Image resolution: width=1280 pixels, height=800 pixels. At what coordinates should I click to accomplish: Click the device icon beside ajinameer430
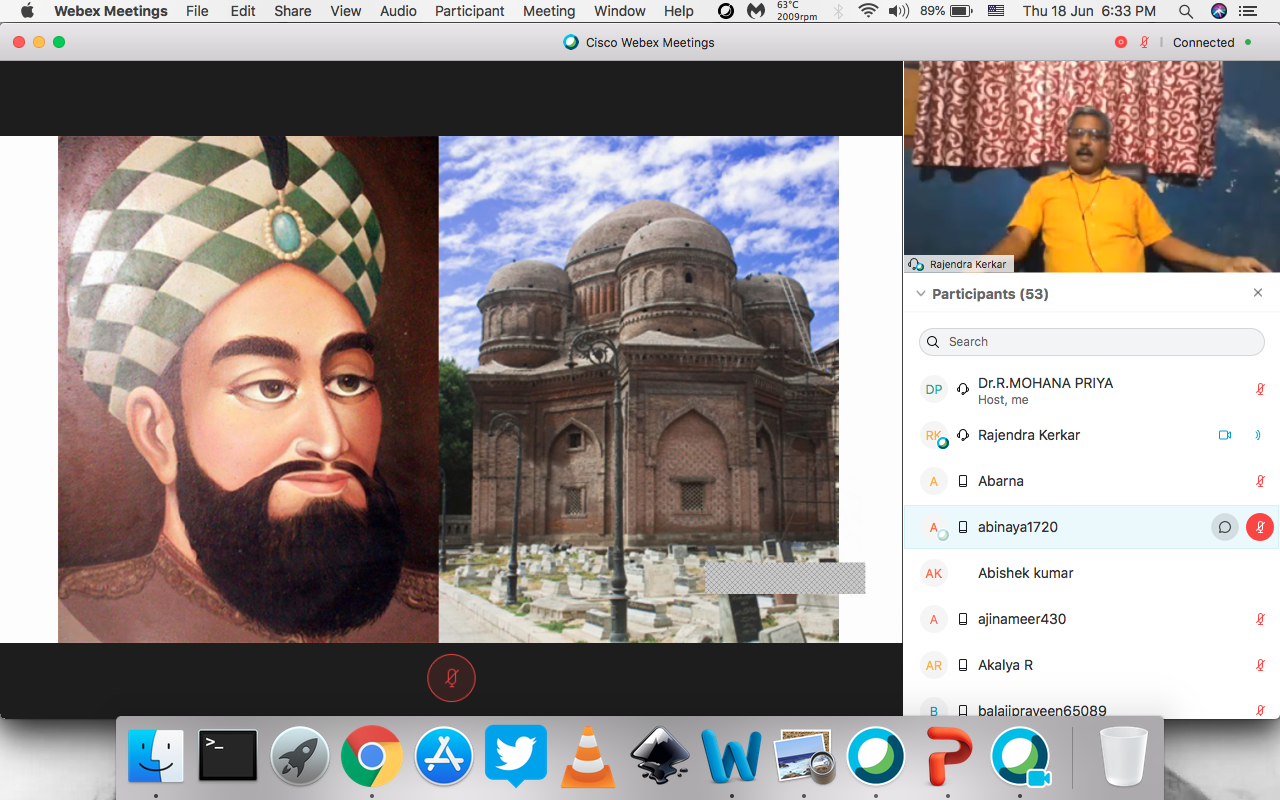963,619
